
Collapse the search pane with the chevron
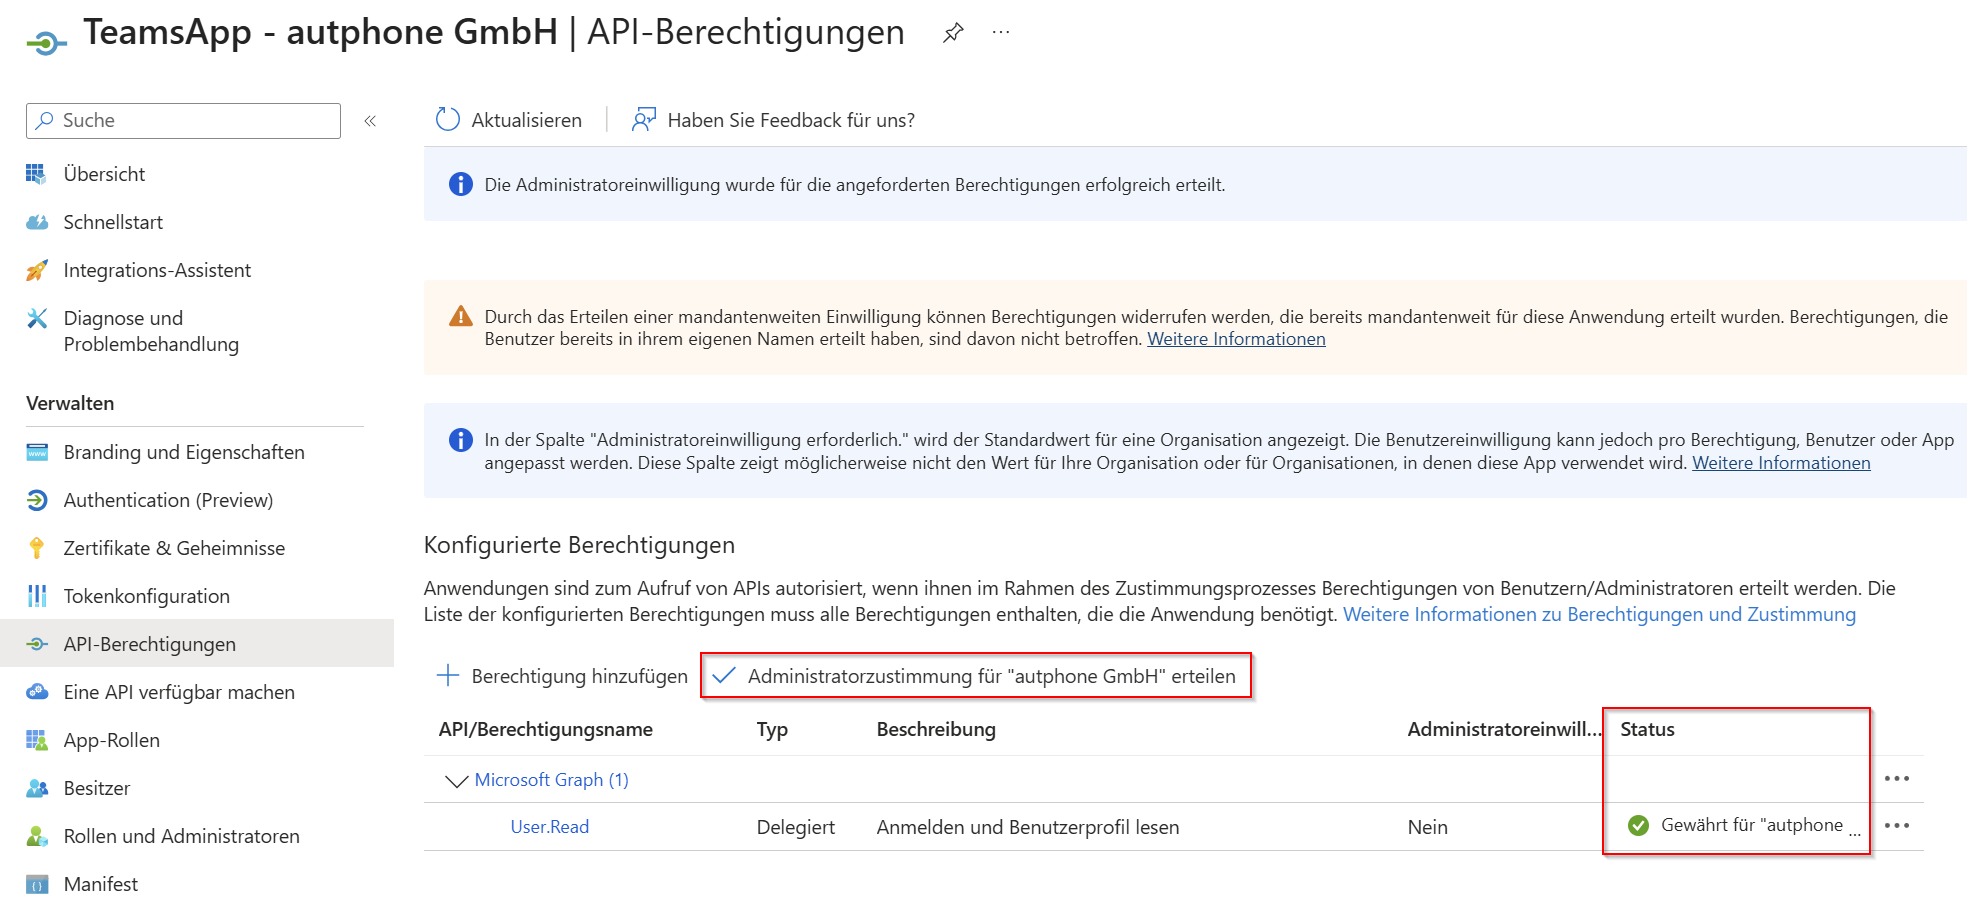(x=370, y=120)
